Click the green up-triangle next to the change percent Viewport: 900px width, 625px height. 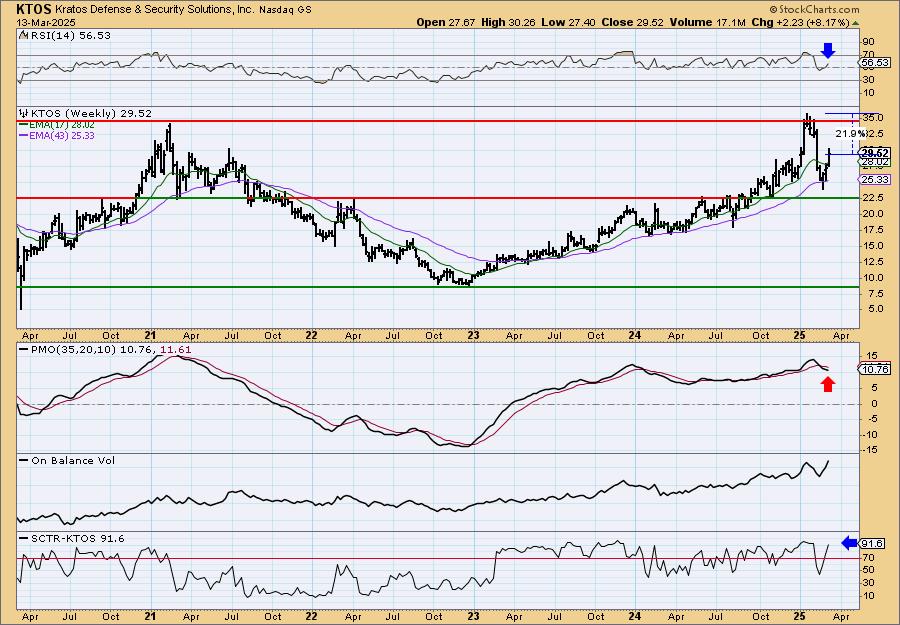pos(856,23)
